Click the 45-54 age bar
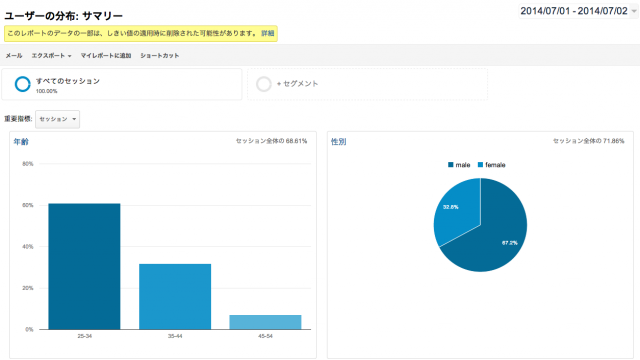Image resolution: width=640 pixels, height=360 pixels. (x=265, y=322)
